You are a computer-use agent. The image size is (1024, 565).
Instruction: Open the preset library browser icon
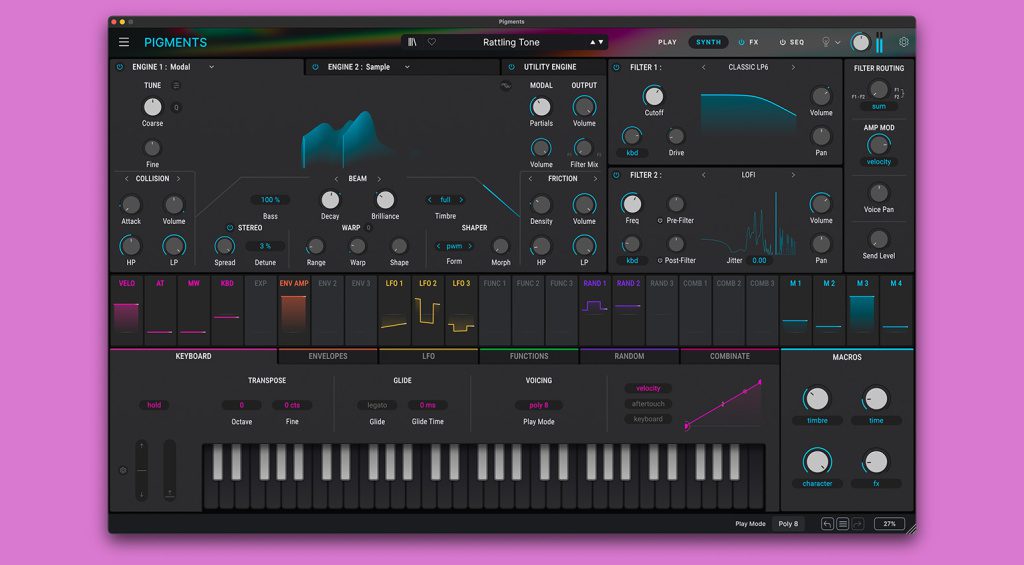tap(414, 42)
